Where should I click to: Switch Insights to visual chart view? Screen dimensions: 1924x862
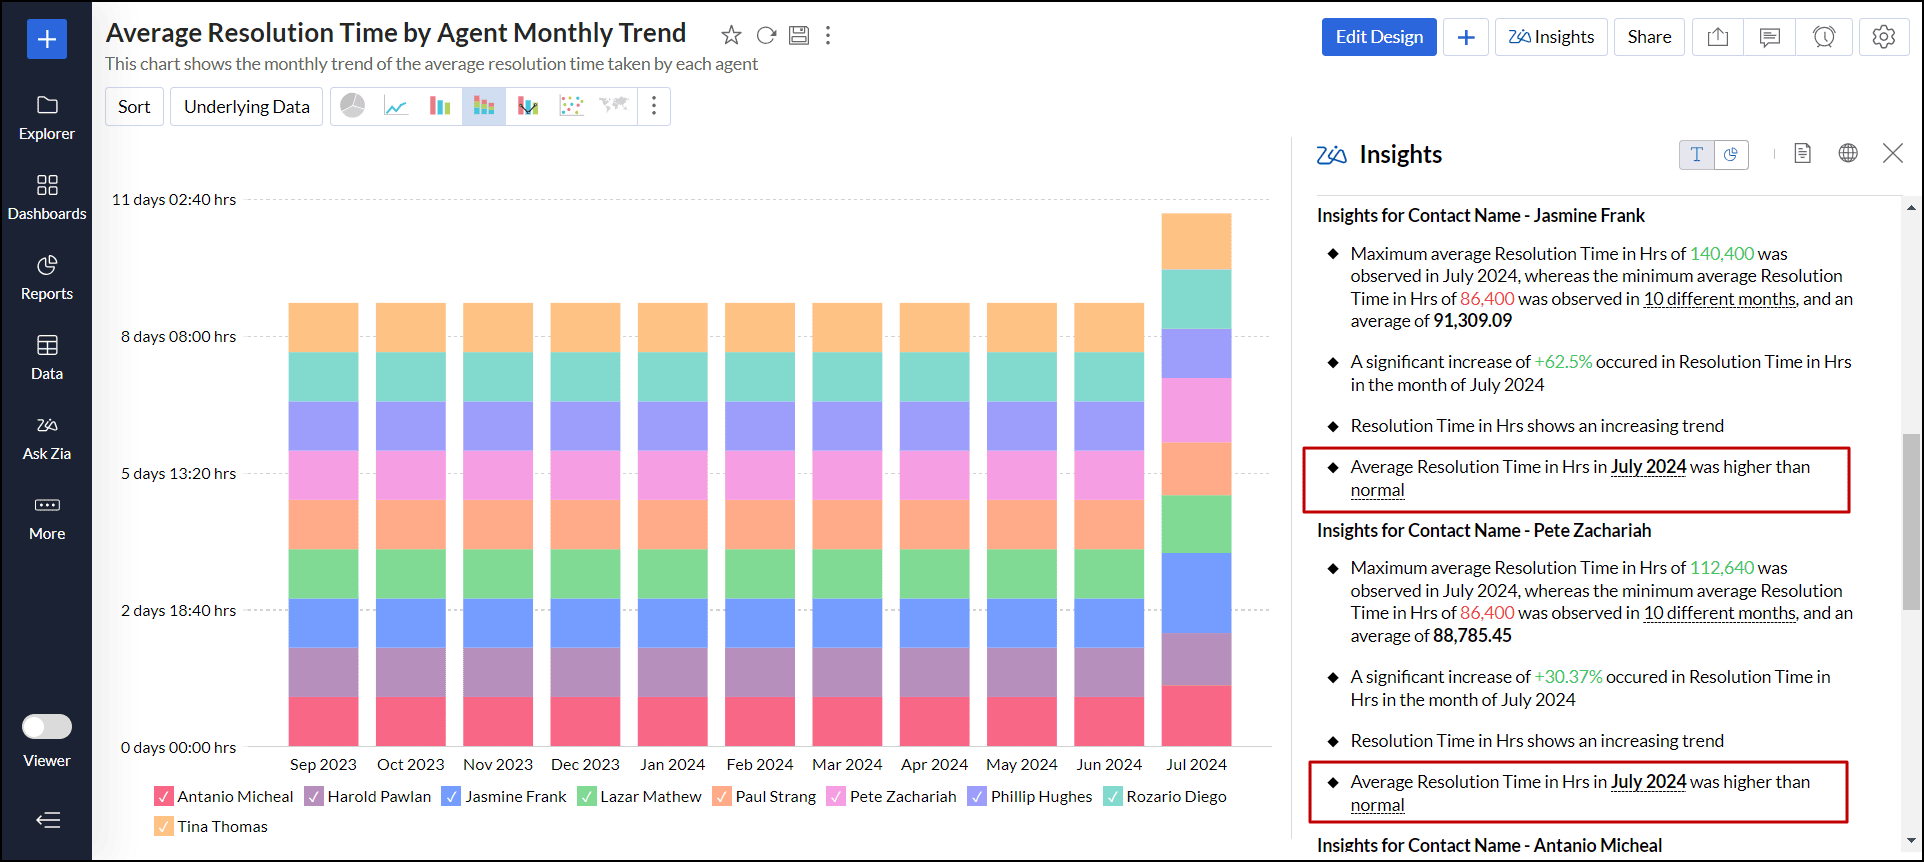pos(1731,155)
